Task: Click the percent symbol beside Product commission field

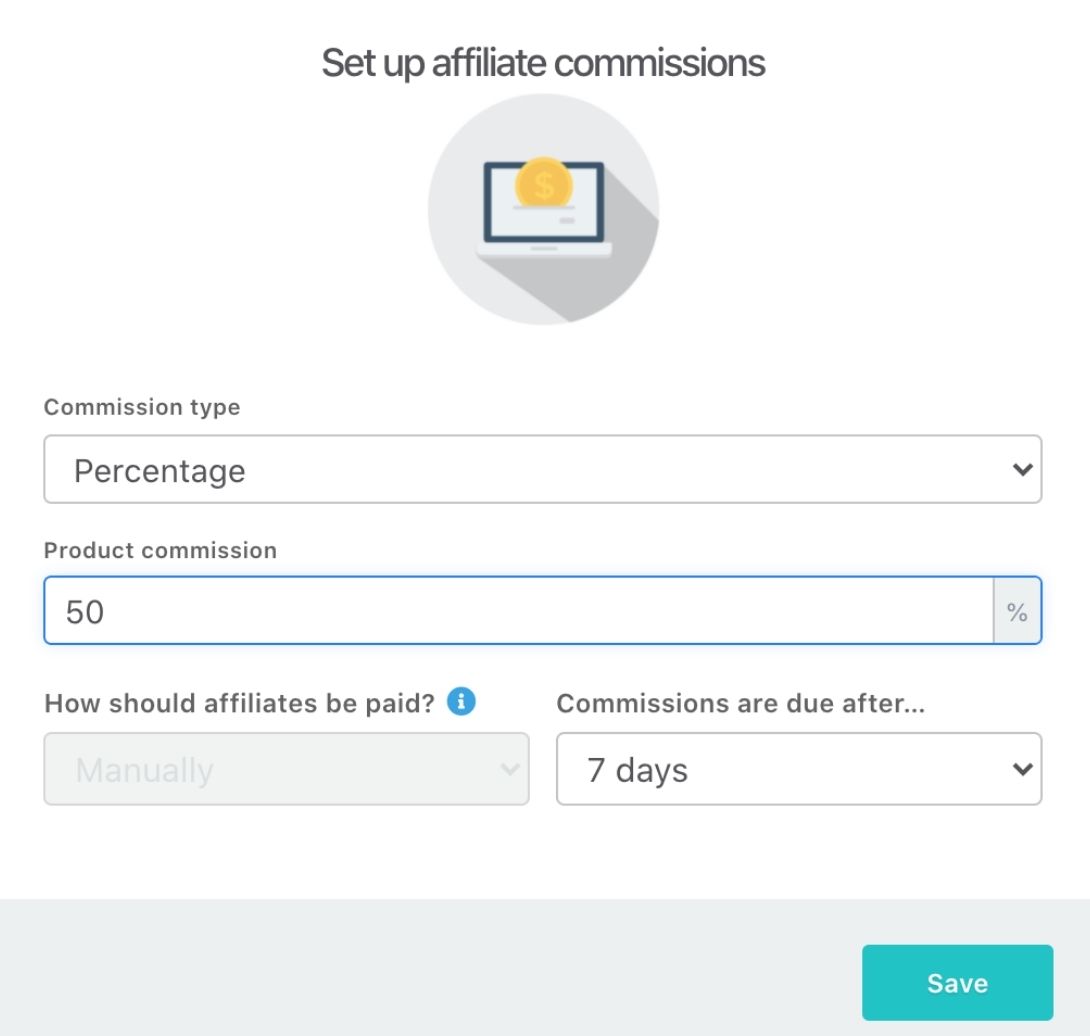Action: [x=1017, y=612]
